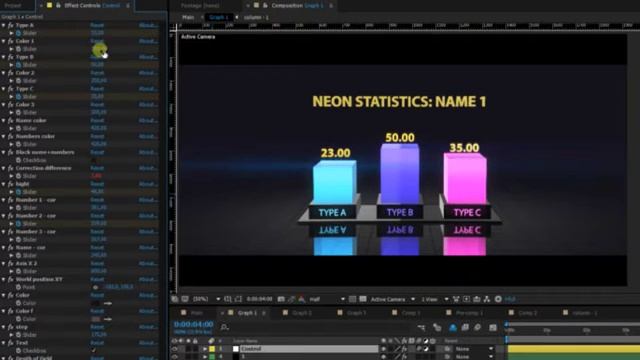Open the Control layer parent None dropdown

coord(474,349)
